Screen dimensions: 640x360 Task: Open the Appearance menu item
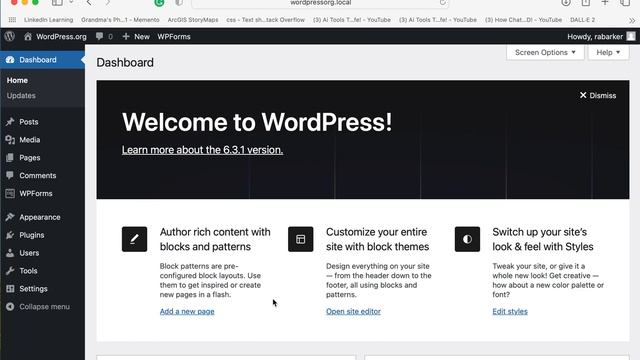(x=40, y=217)
